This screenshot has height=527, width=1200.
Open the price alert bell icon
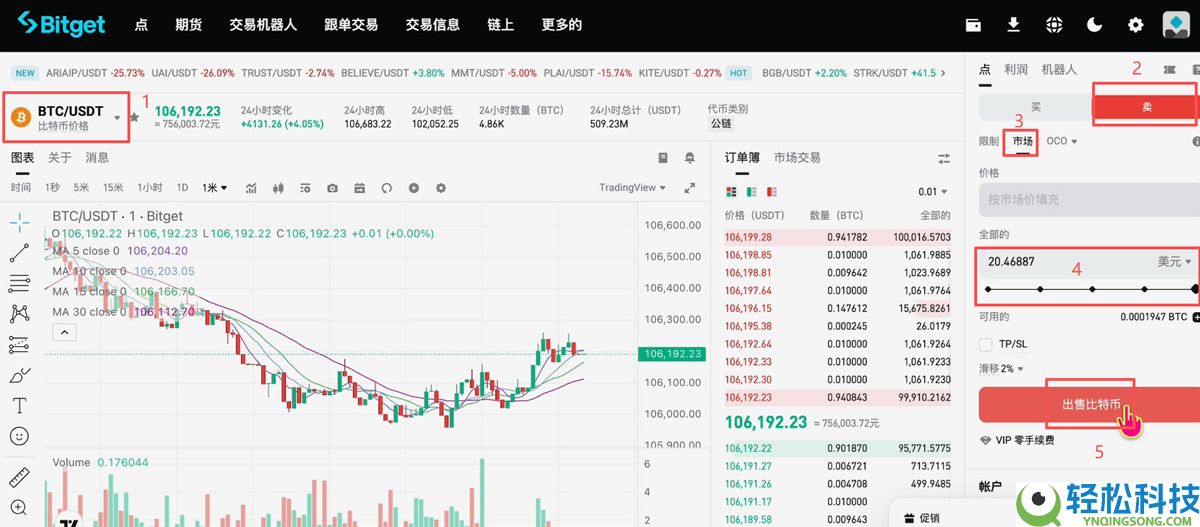tap(690, 158)
